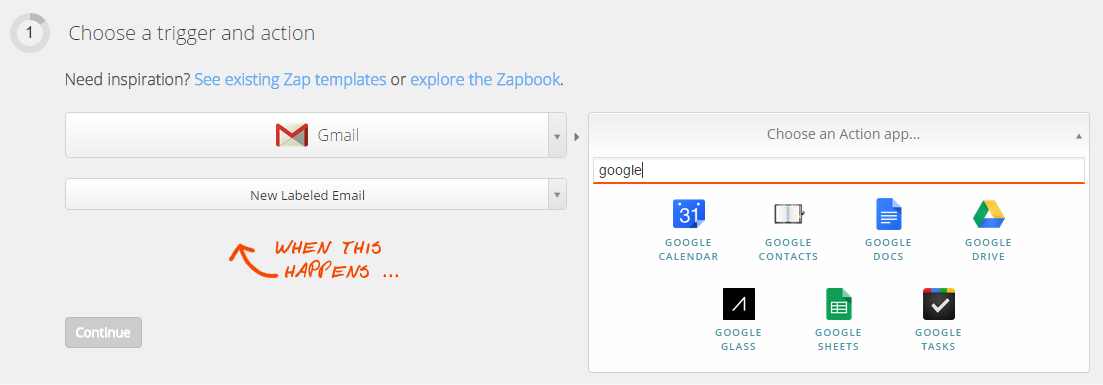Click the Google Sheets text label
Image resolution: width=1103 pixels, height=385 pixels.
click(x=838, y=339)
